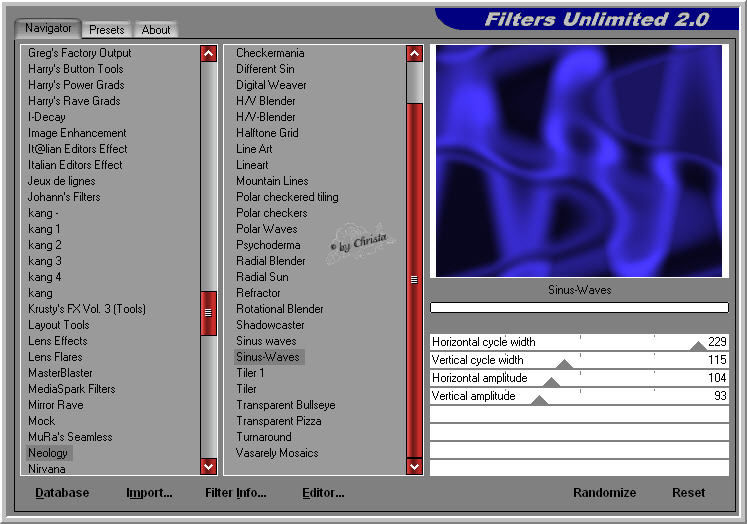Click the Database button

point(62,493)
